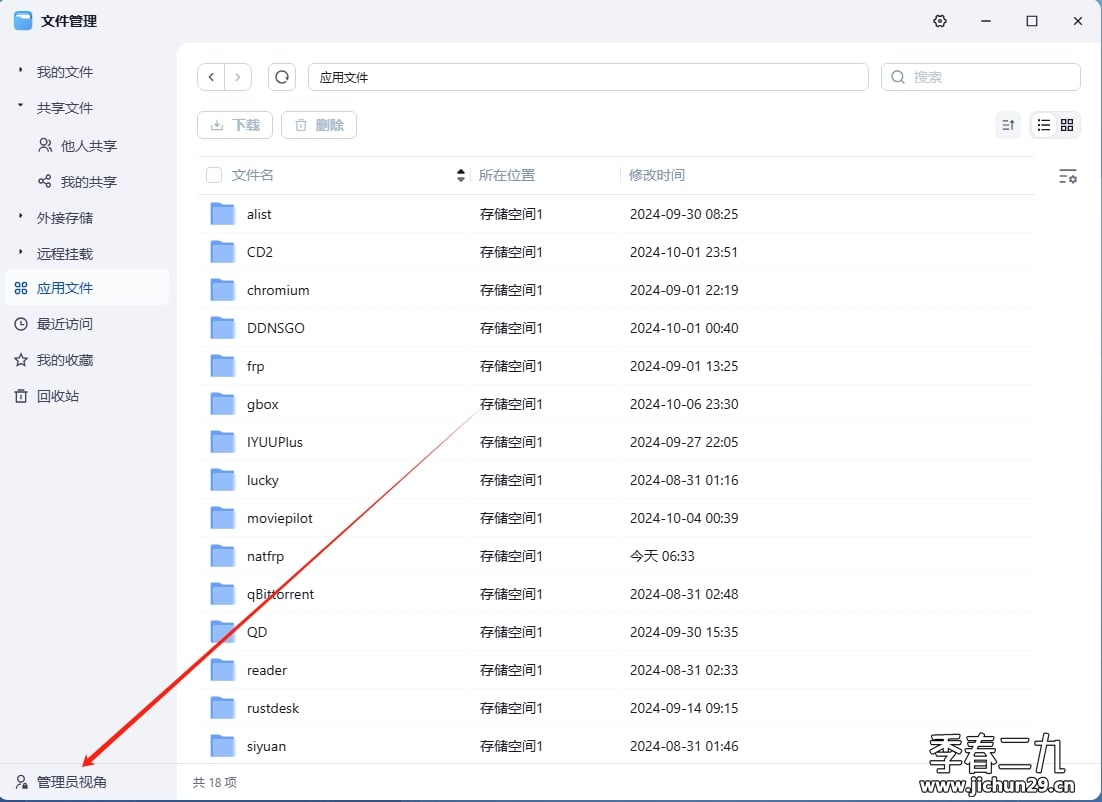Switch to grid view mode
Viewport: 1102px width, 802px height.
click(1066, 125)
